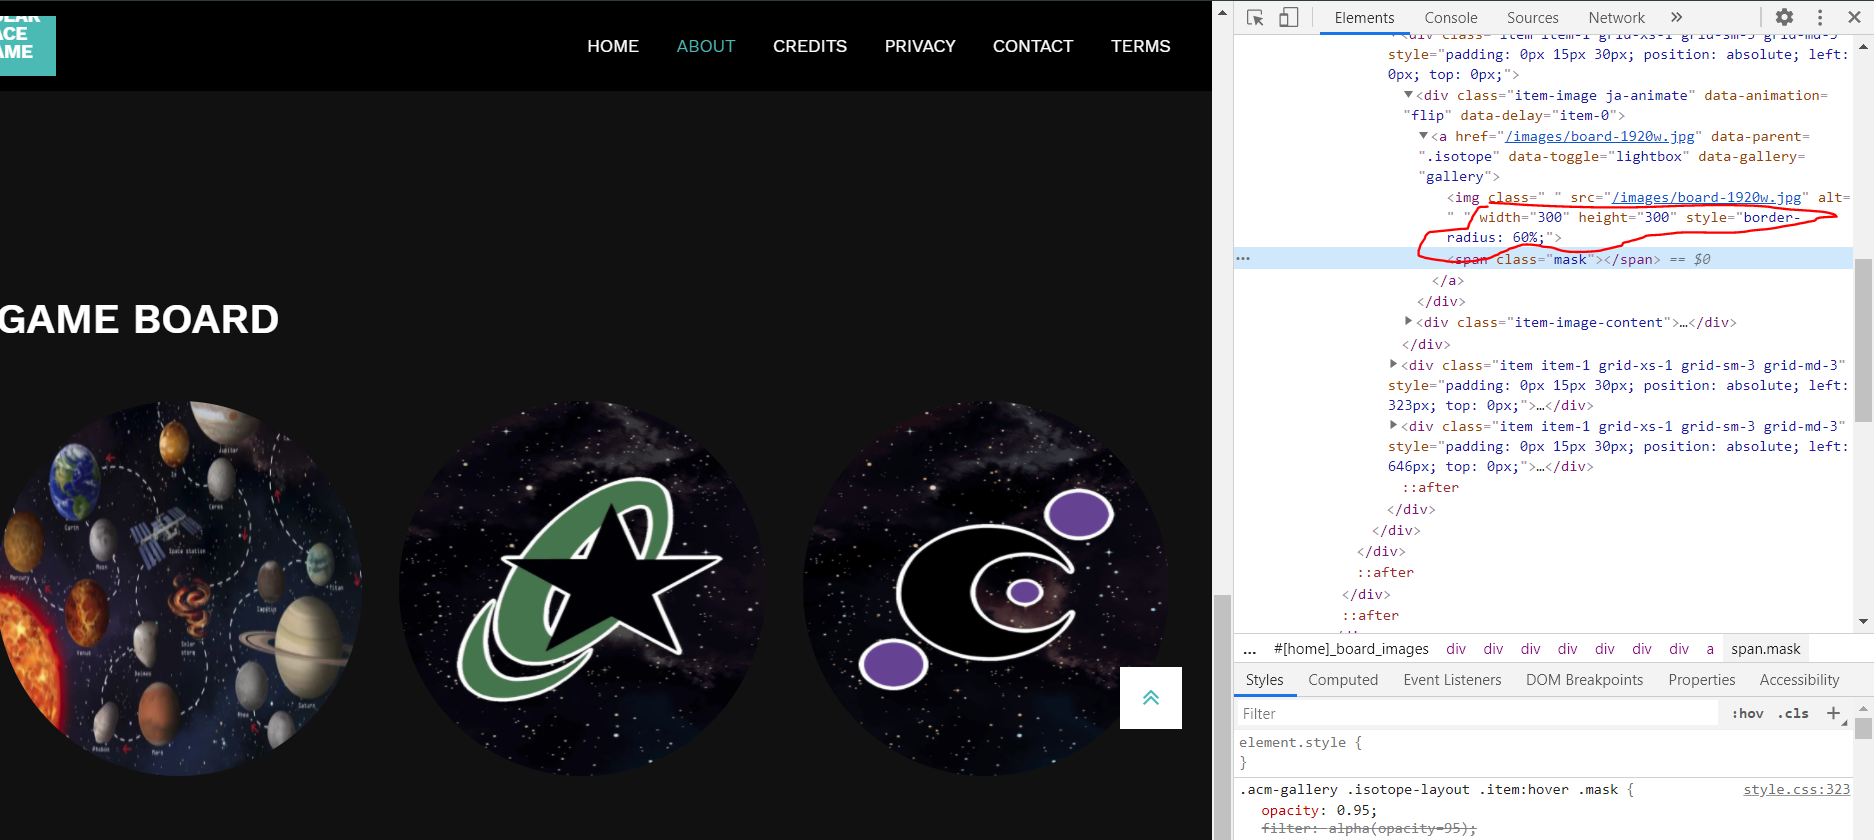Add a new style rule with plus icon

click(x=1833, y=713)
